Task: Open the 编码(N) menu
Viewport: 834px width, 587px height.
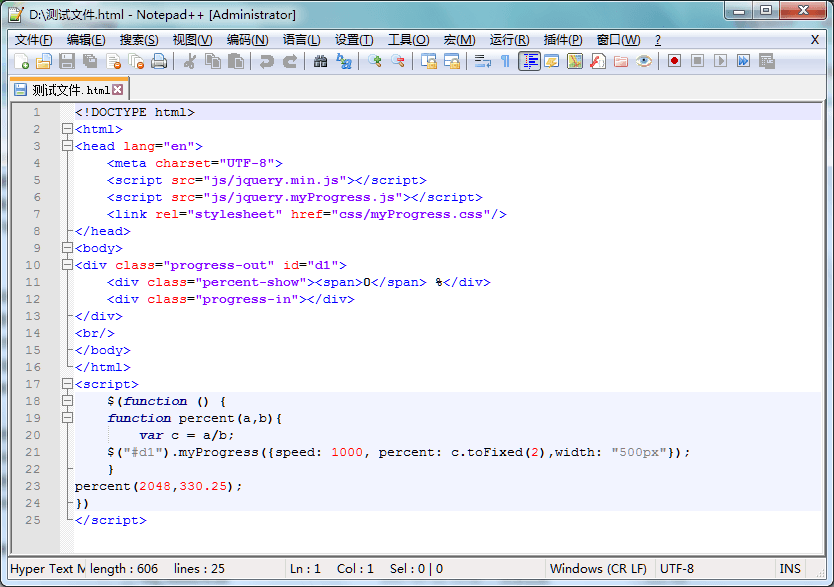Action: (x=247, y=40)
